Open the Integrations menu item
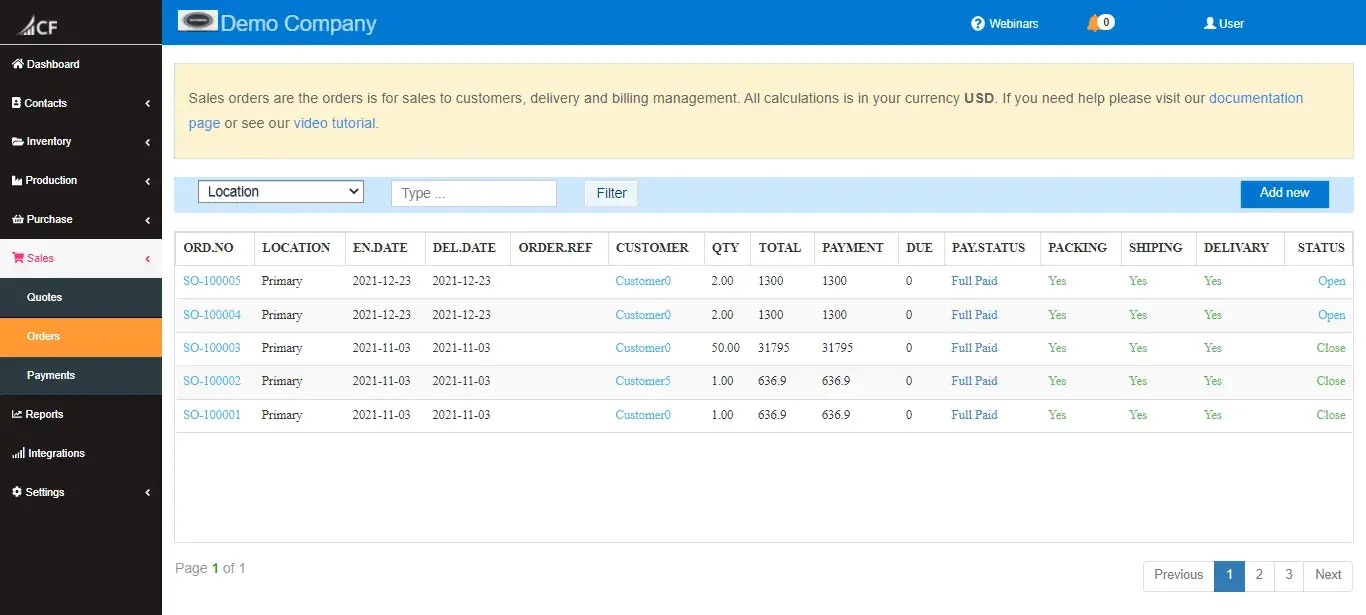Image resolution: width=1366 pixels, height=615 pixels. [x=81, y=453]
